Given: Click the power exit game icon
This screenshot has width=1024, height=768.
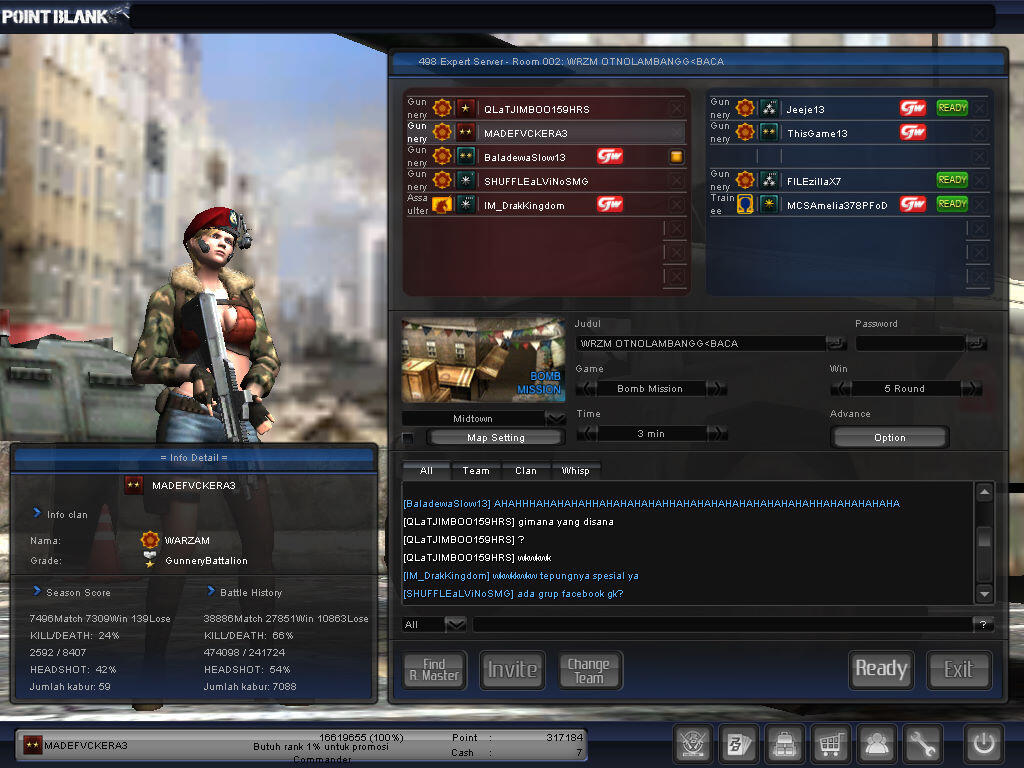Looking at the screenshot, I should click(x=984, y=744).
